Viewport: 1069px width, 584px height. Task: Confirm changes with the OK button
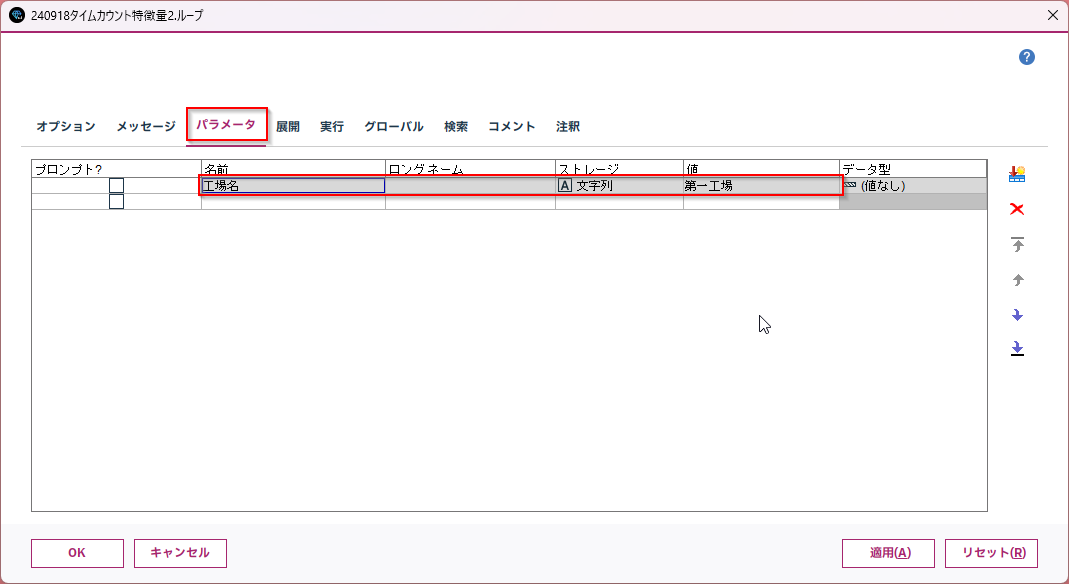[x=77, y=553]
